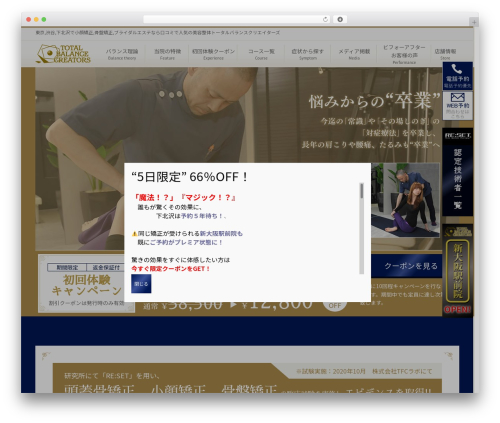Click the browser reload icon
Image resolution: width=500 pixels, height=423 pixels.
pyautogui.click(x=325, y=19)
